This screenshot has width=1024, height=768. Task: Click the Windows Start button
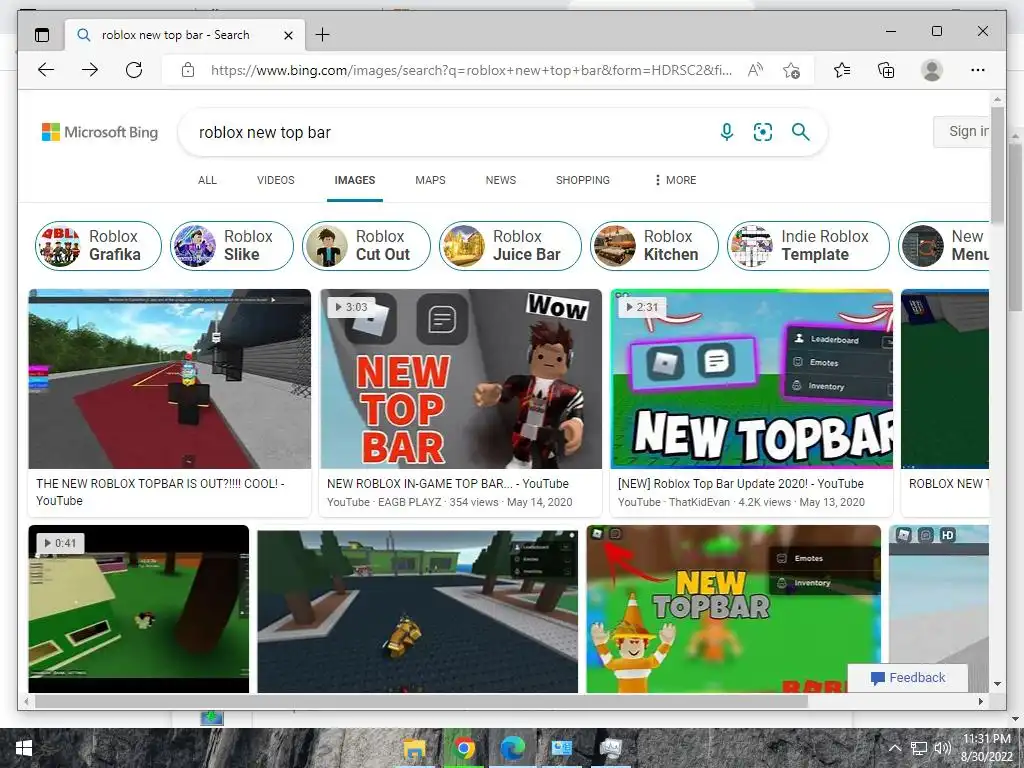(24, 748)
